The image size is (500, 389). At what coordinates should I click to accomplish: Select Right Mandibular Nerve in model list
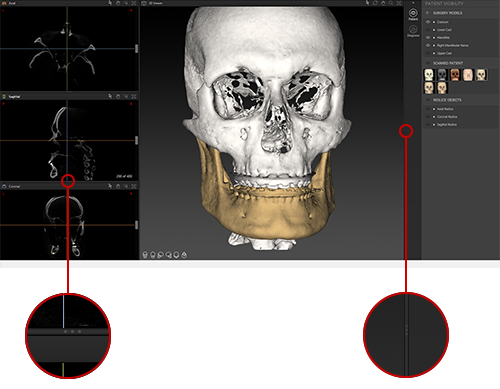(x=452, y=45)
